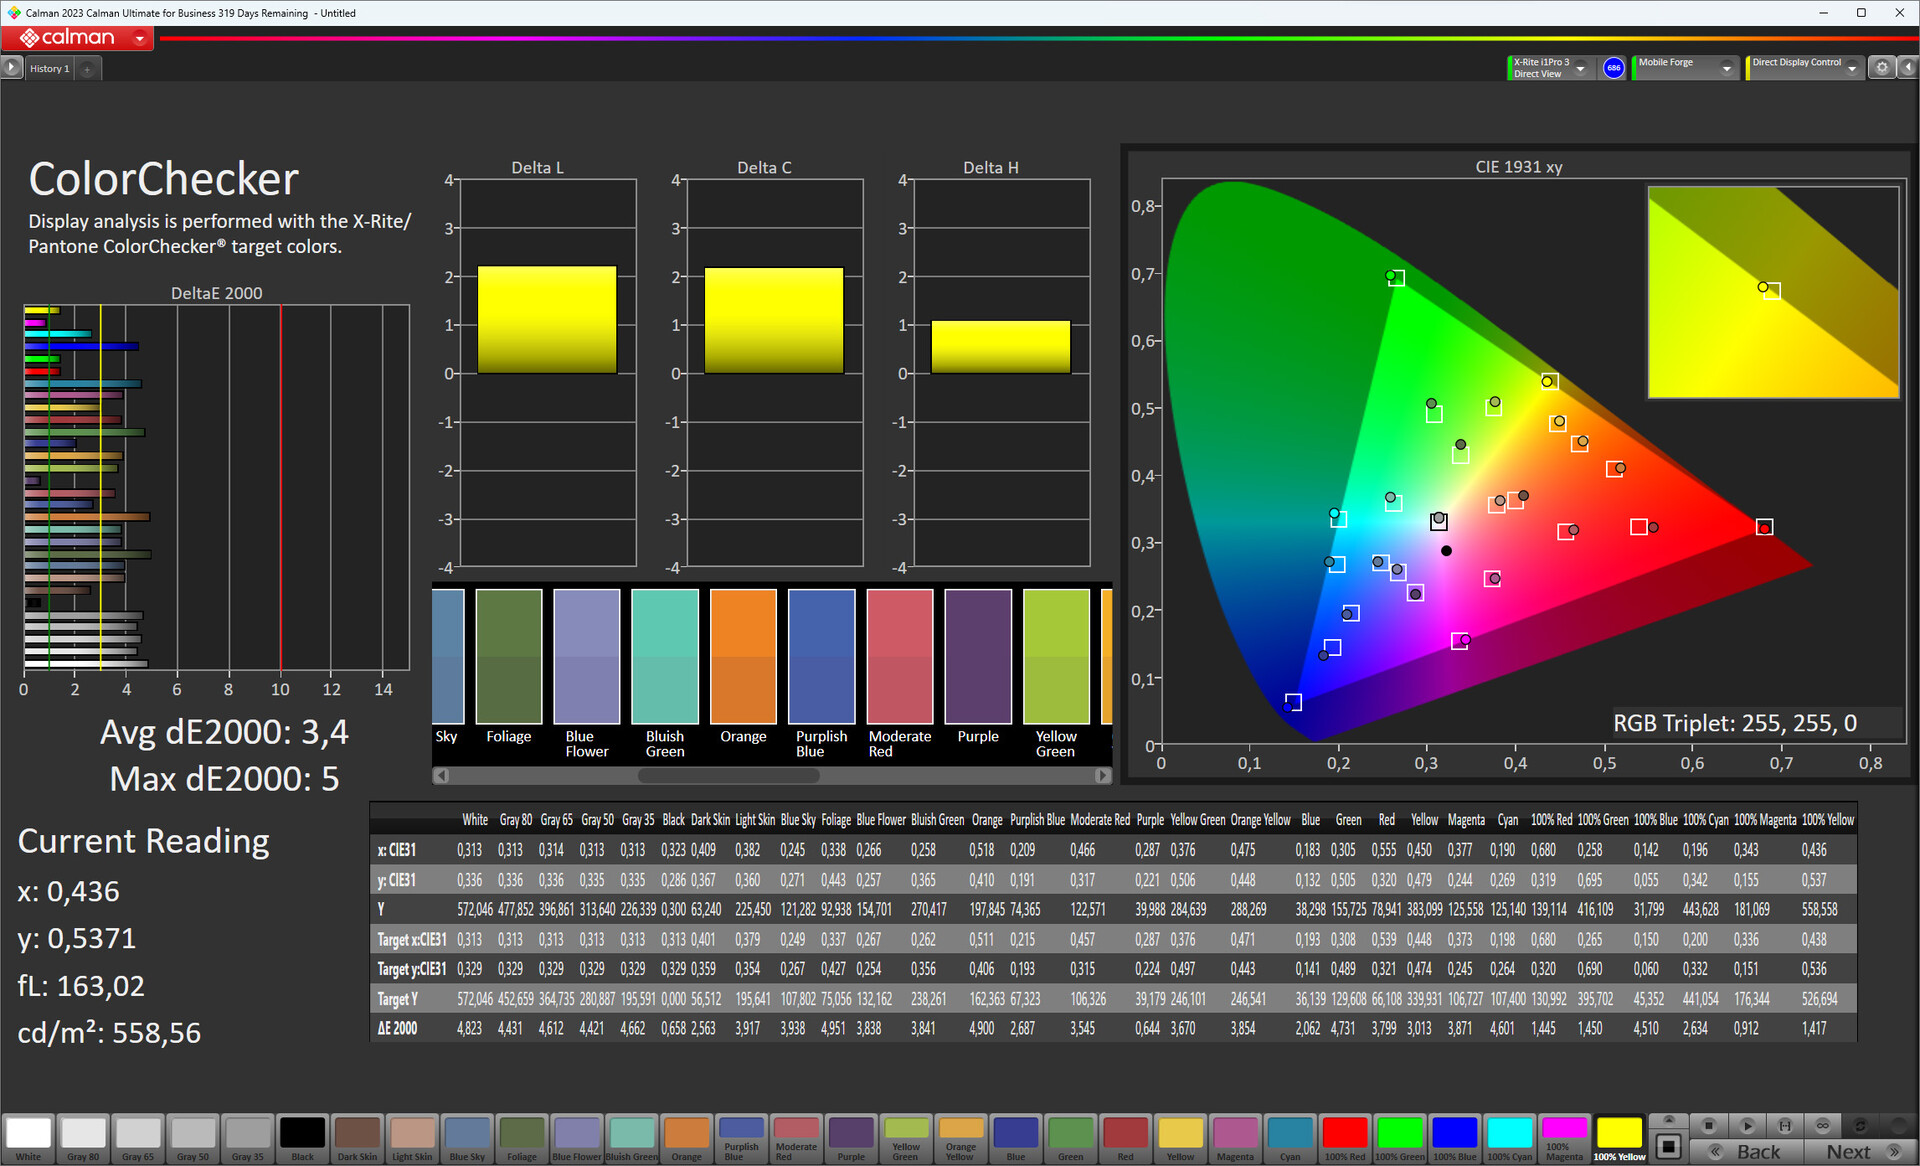Click the bracketed single-read icon

[x=1785, y=1126]
